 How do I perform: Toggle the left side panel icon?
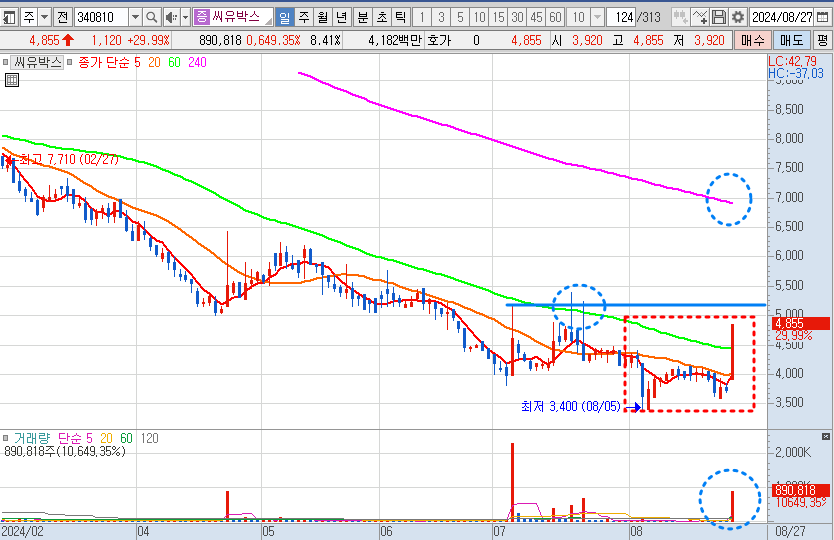(9, 18)
